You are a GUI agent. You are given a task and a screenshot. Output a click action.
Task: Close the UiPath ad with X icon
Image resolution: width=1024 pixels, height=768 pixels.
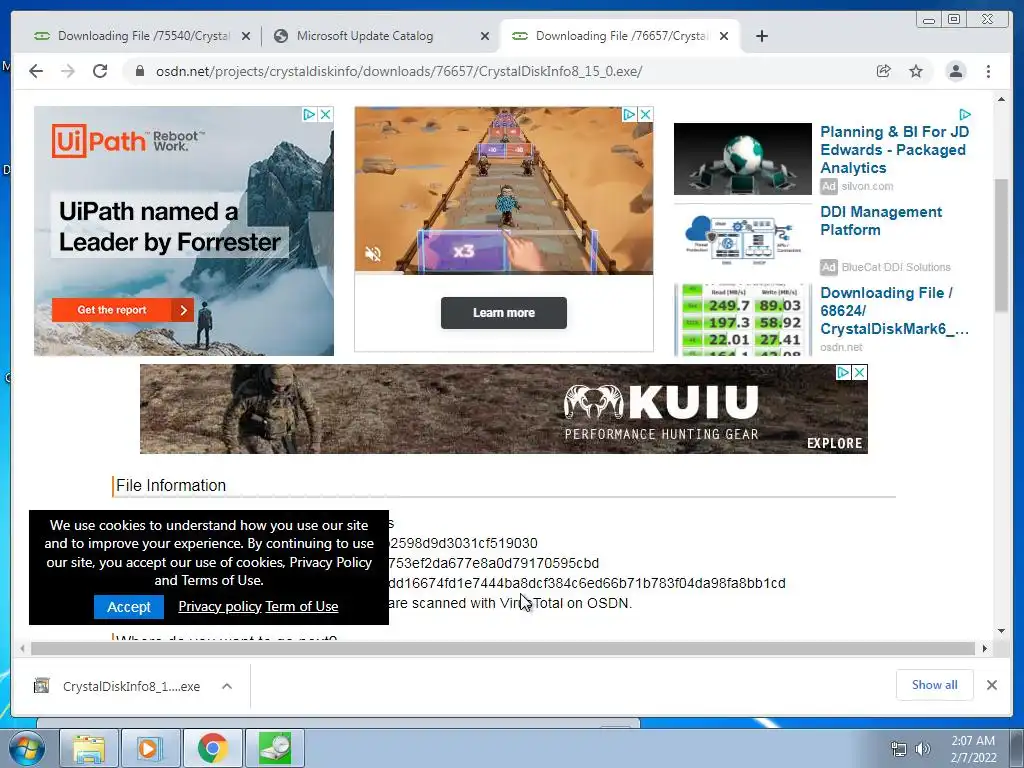tap(325, 114)
